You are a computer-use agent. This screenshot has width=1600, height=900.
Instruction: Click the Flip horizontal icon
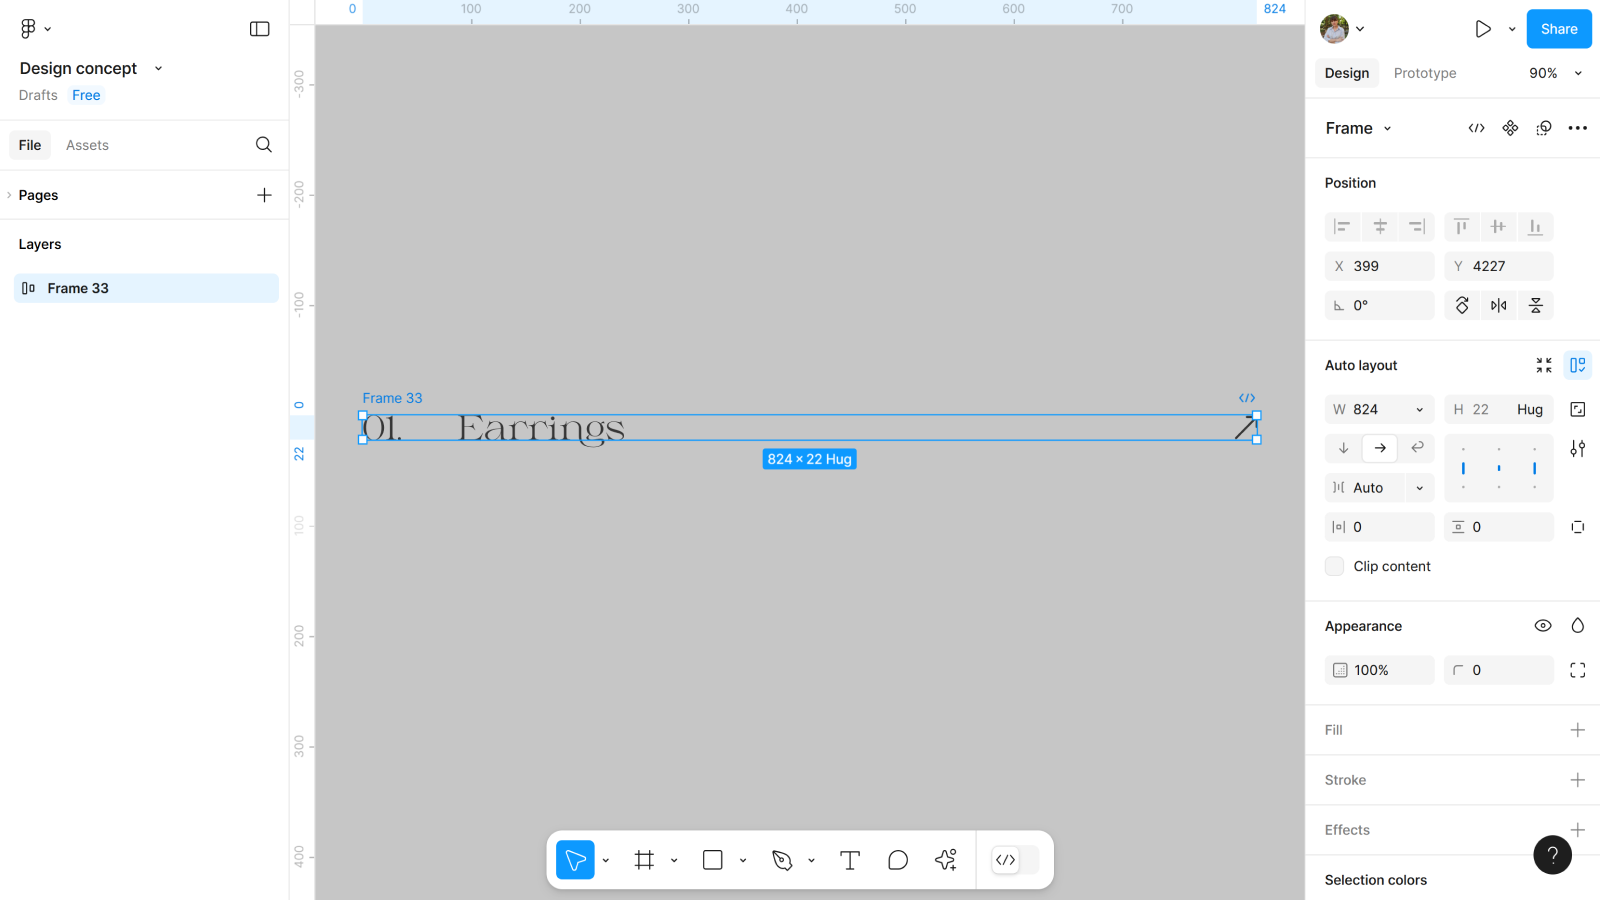pyautogui.click(x=1498, y=306)
